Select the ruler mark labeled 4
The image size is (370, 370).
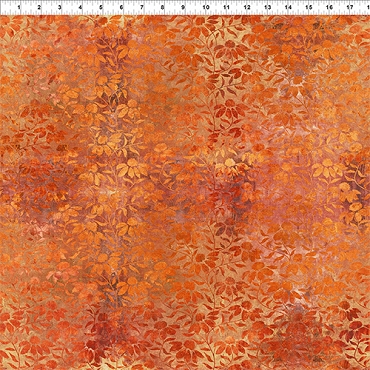pos(80,7)
